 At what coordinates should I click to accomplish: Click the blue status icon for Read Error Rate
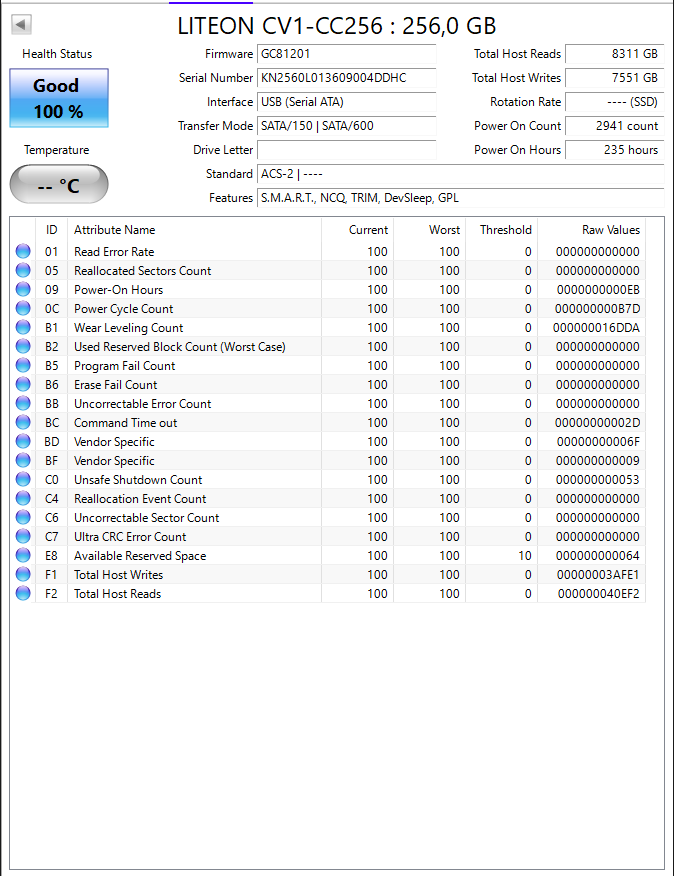click(23, 251)
